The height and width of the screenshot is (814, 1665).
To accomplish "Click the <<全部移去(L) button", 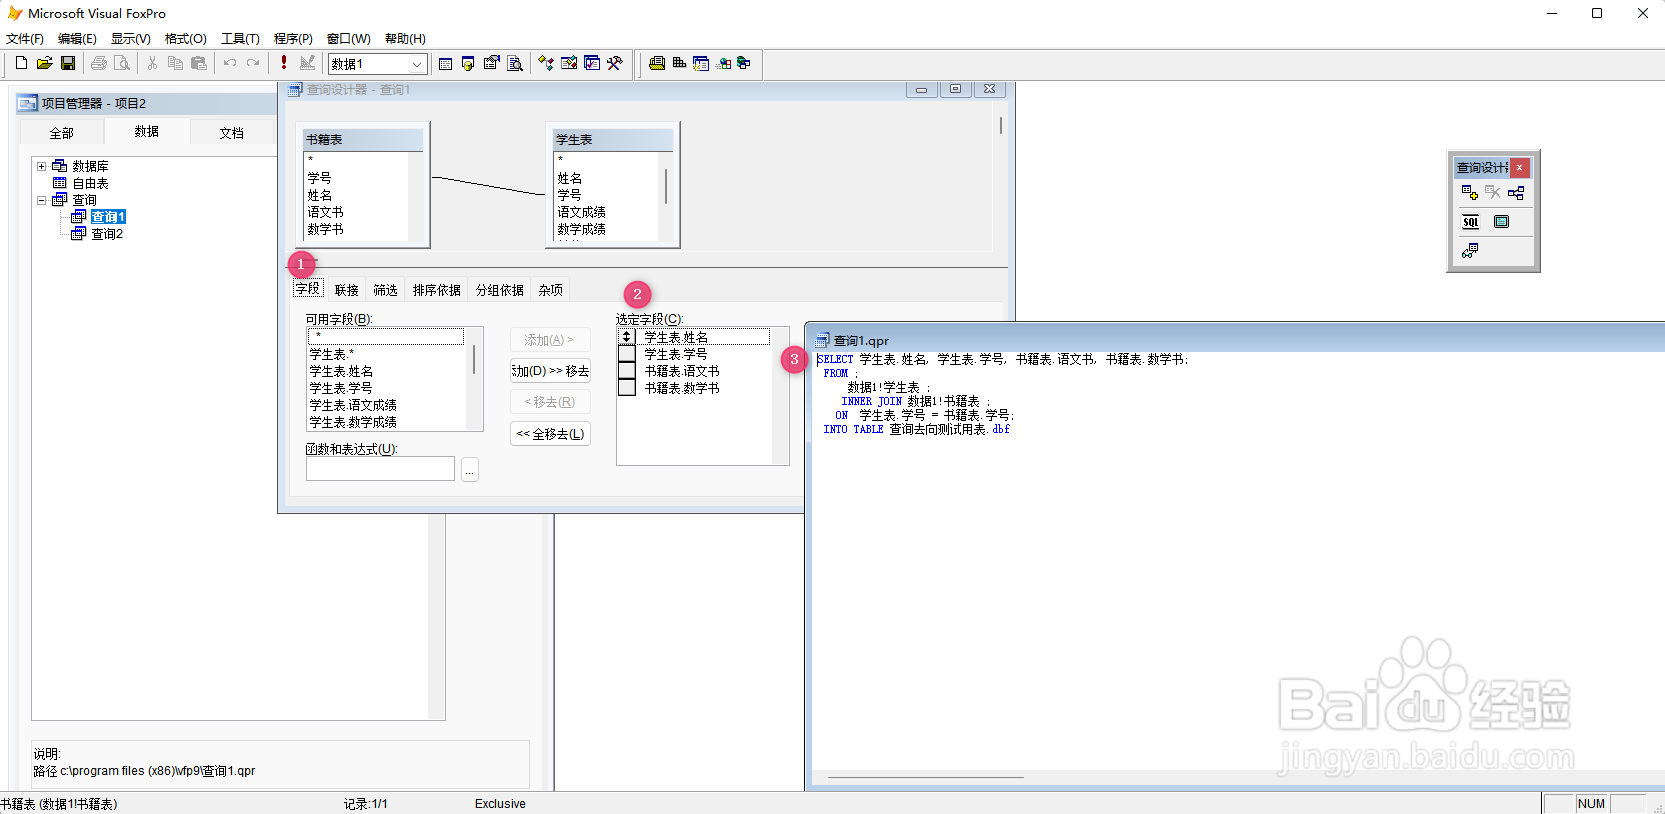I will pyautogui.click(x=550, y=434).
